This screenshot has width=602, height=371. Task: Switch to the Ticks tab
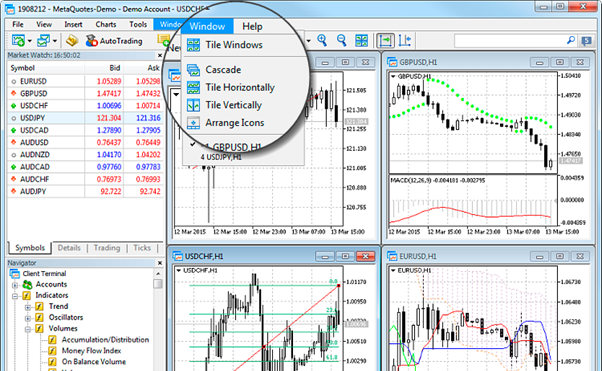pos(142,248)
